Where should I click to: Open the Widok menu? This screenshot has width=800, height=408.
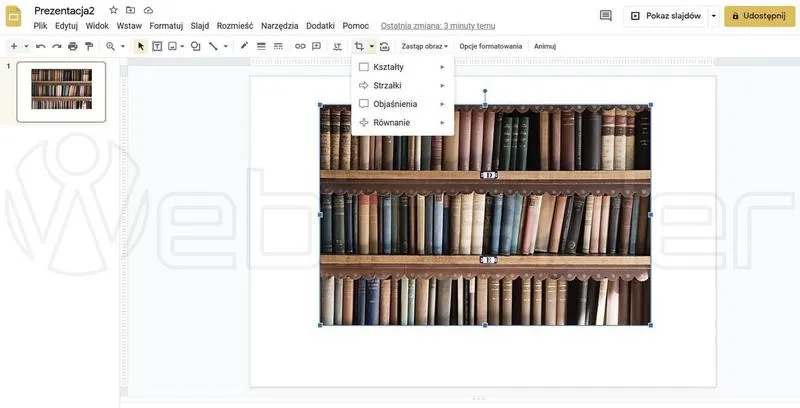pos(97,26)
